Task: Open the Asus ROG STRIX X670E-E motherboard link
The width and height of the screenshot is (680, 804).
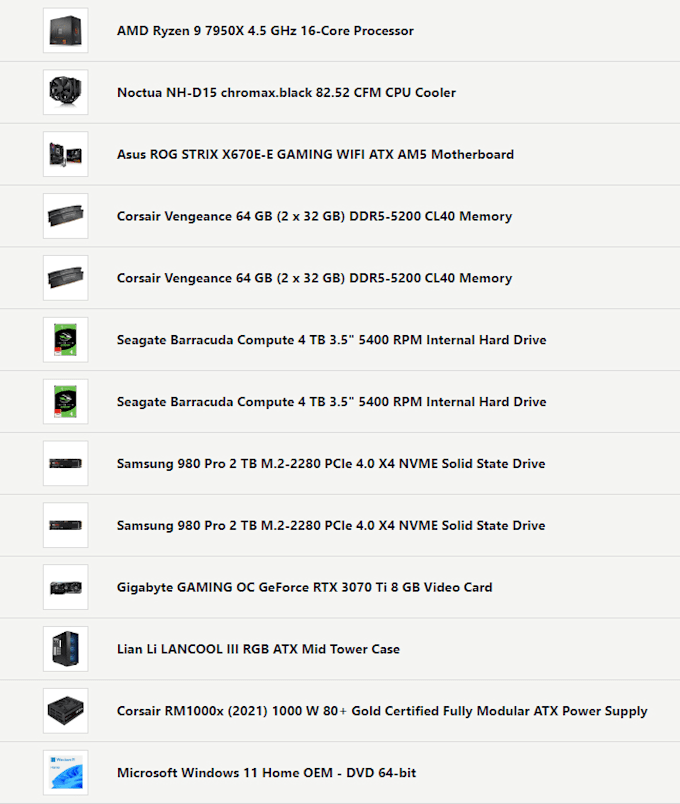Action: tap(314, 154)
